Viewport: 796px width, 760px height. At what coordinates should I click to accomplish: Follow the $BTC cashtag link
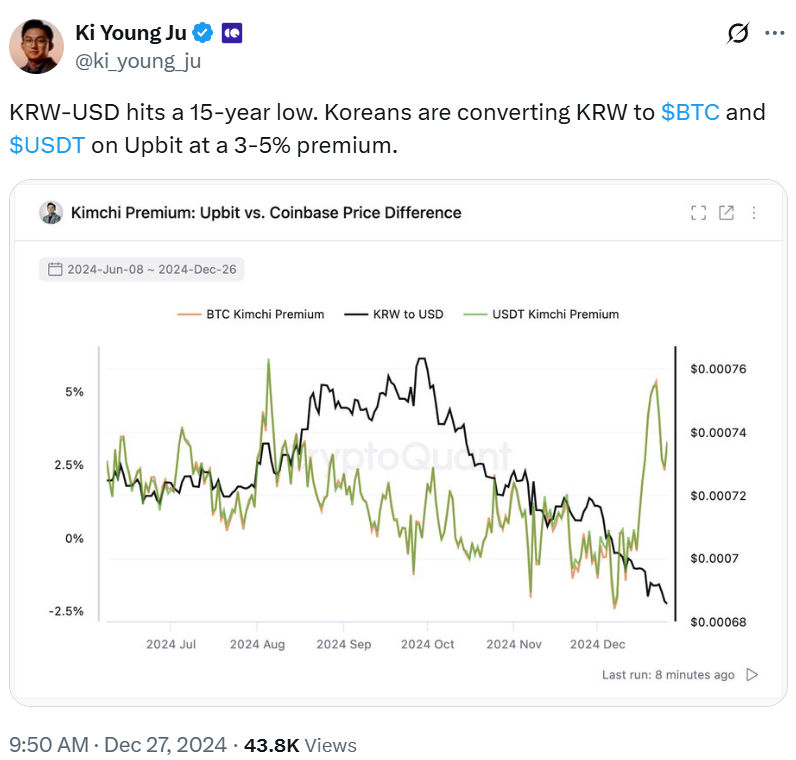tap(690, 112)
